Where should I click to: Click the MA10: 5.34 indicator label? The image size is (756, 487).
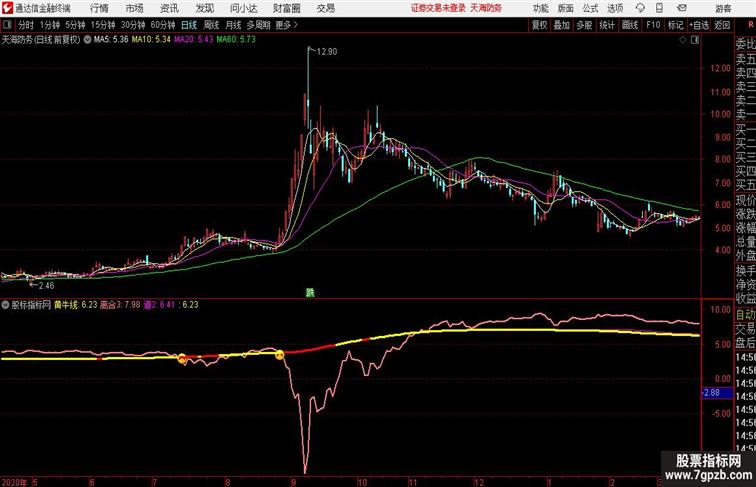tap(151, 40)
